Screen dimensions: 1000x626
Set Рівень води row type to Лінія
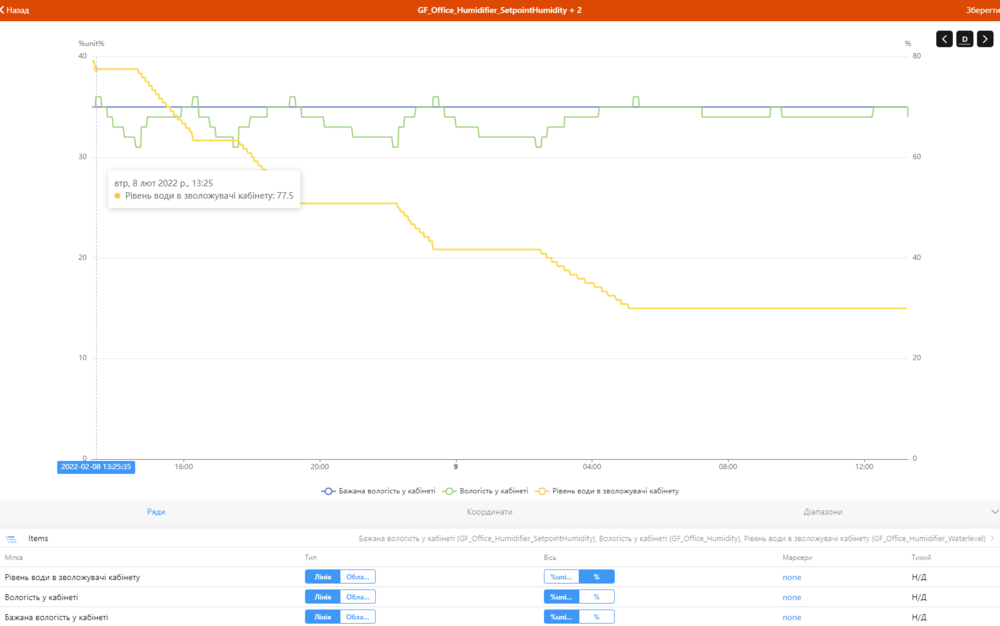323,577
